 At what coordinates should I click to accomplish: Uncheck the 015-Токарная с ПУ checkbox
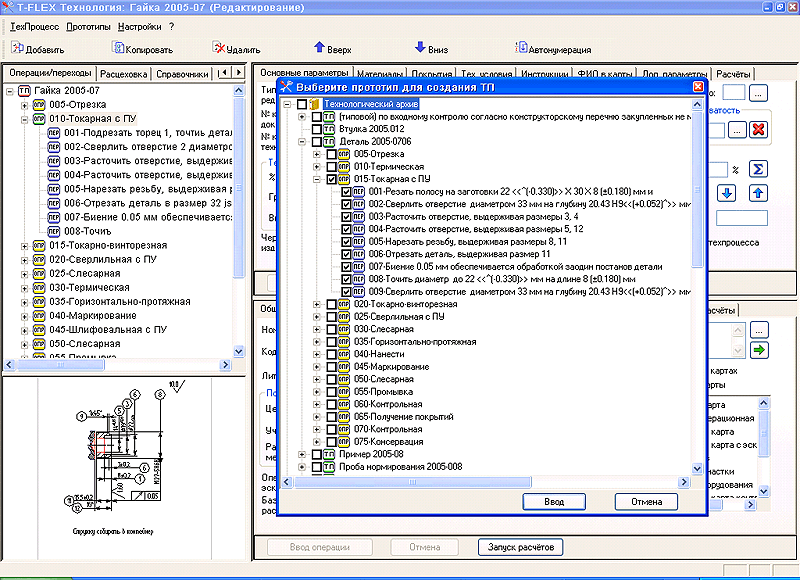pos(331,179)
